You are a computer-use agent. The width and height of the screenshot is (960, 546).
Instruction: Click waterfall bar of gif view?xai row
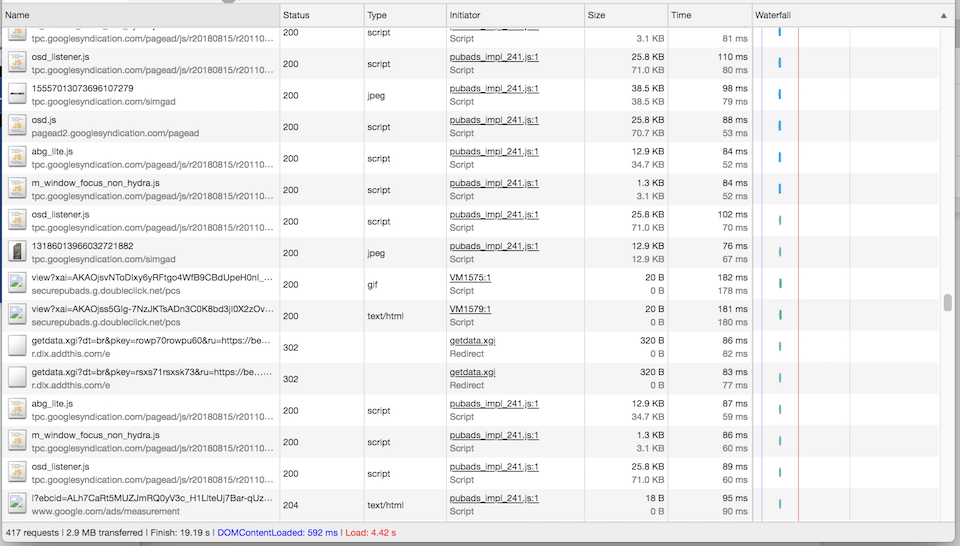tap(780, 284)
